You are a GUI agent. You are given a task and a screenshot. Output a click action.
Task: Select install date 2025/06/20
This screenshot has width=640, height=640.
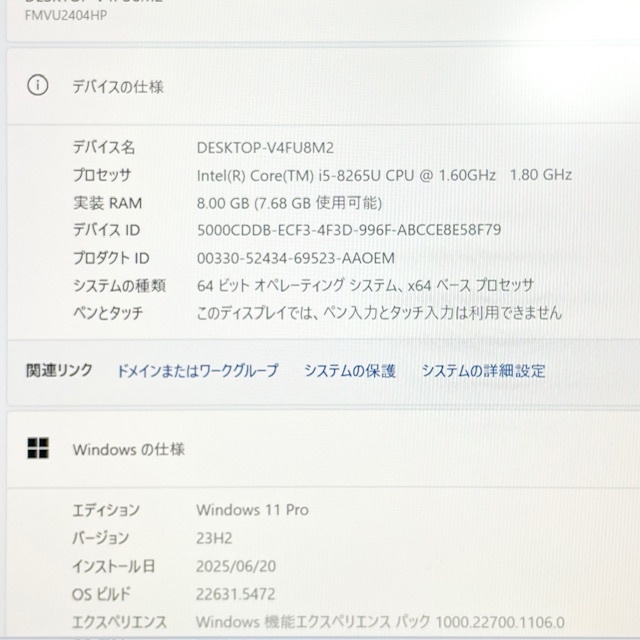pyautogui.click(x=236, y=566)
